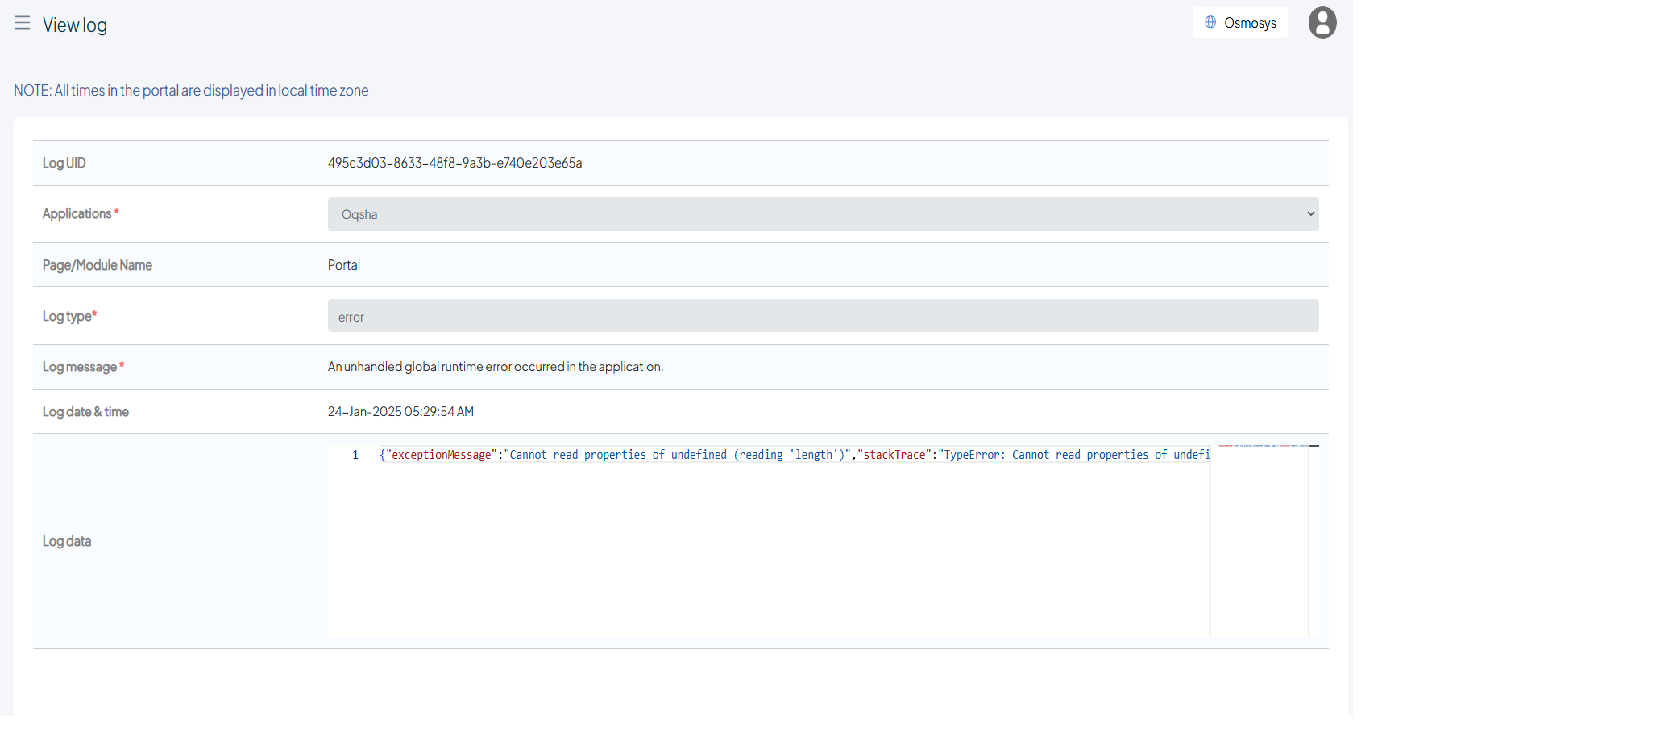Click the exceptionMessage key in the log JSON

pyautogui.click(x=441, y=455)
